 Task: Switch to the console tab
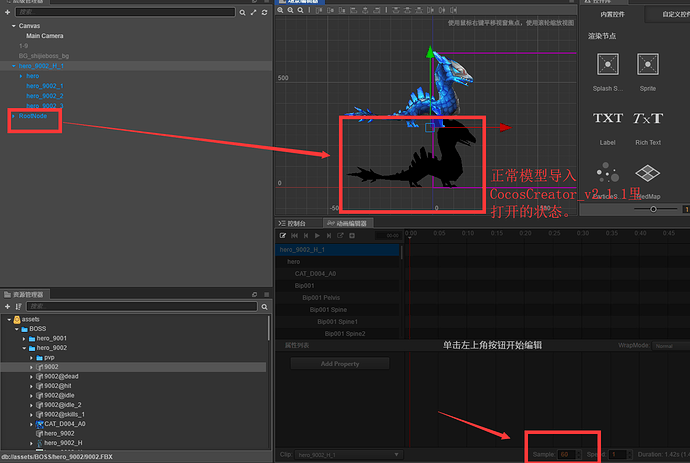pos(292,224)
